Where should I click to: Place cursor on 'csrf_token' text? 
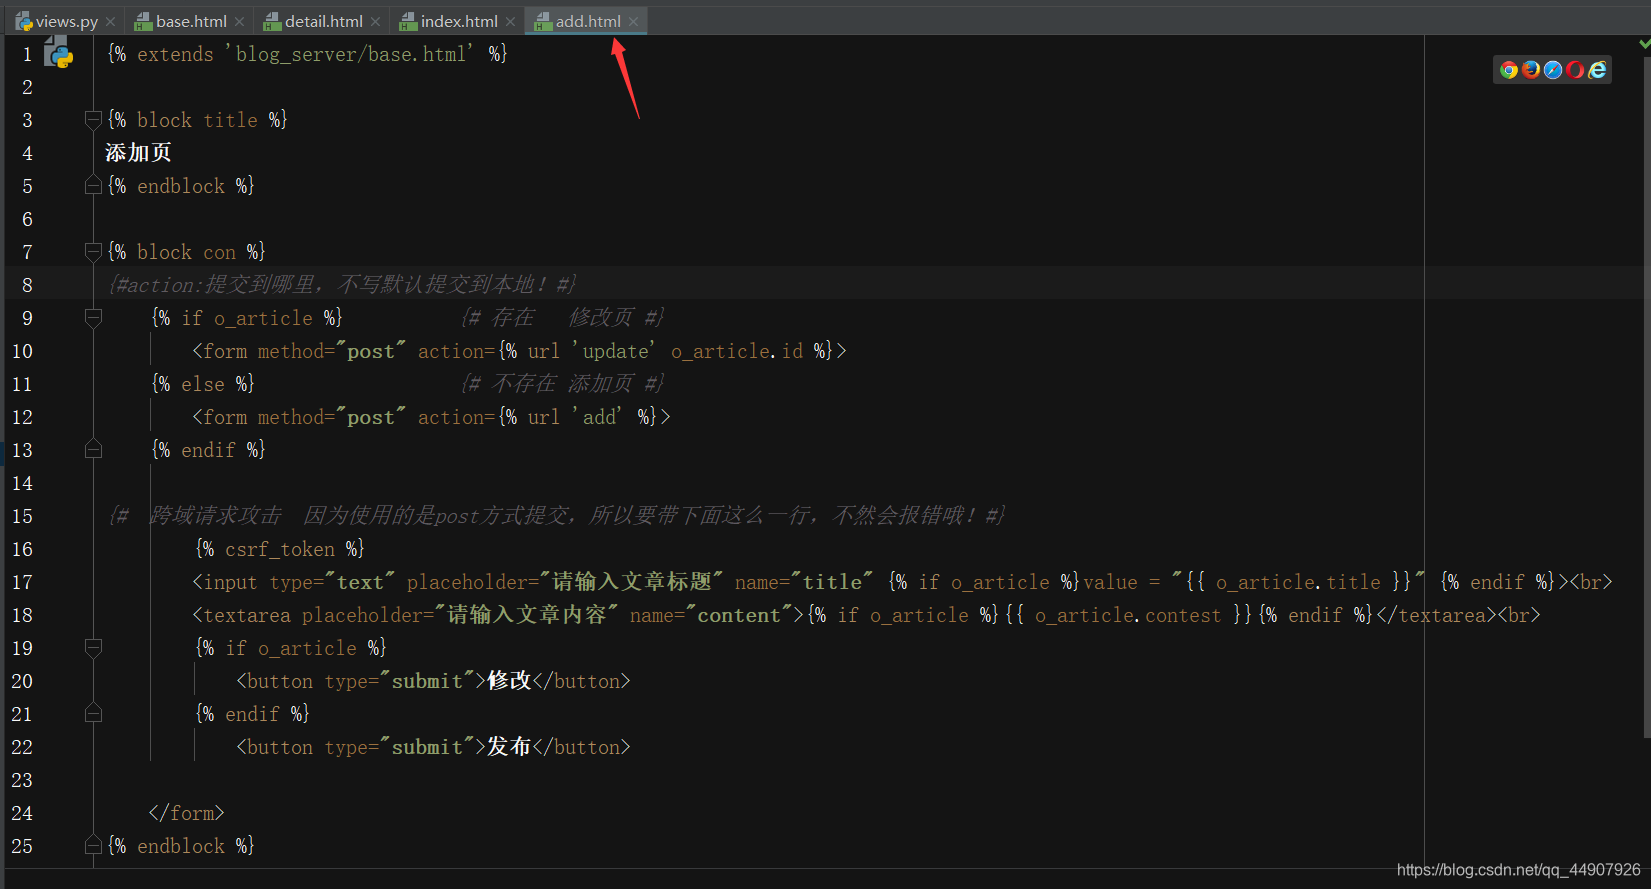coord(280,549)
